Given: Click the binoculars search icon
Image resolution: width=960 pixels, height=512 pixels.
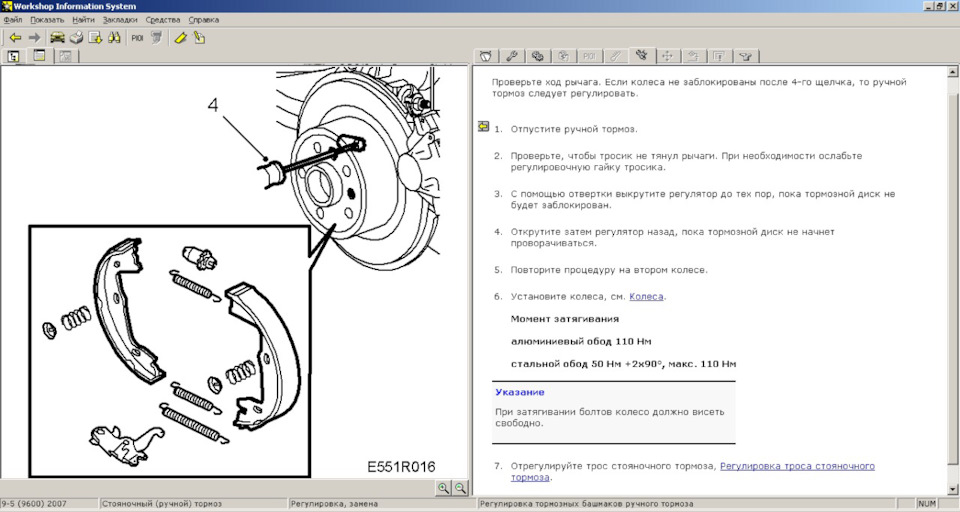Looking at the screenshot, I should (114, 38).
